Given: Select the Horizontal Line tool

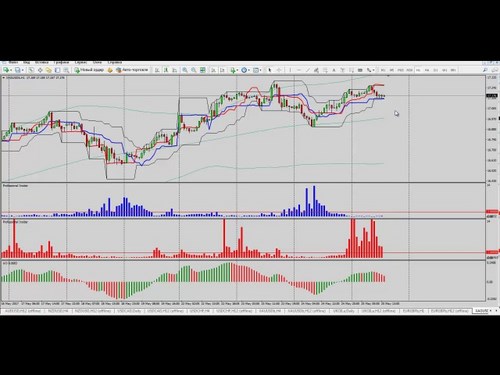Looking at the screenshot, I should [299, 70].
